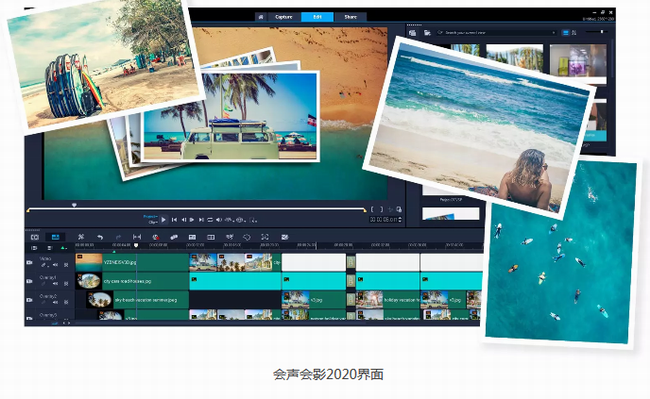The image size is (650, 399).
Task: Open the sound mixer icon
Action: (174, 237)
